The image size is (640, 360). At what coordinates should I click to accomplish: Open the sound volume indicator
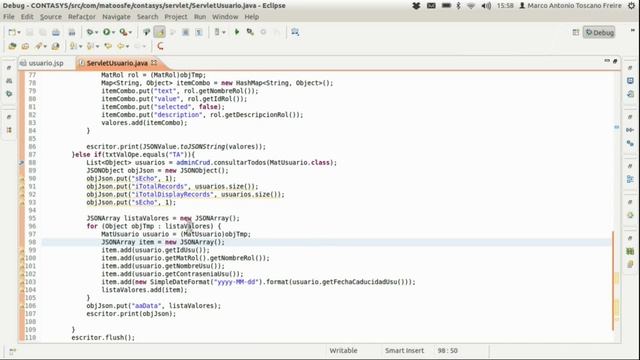click(x=486, y=6)
